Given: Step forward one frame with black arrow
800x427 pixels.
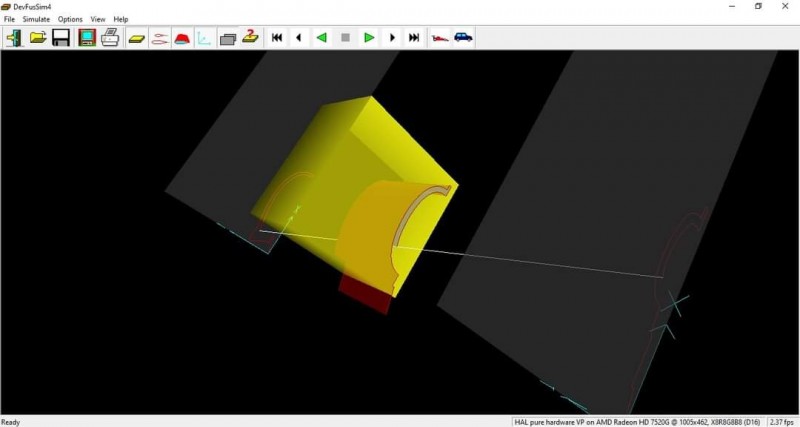Looking at the screenshot, I should click(x=392, y=38).
